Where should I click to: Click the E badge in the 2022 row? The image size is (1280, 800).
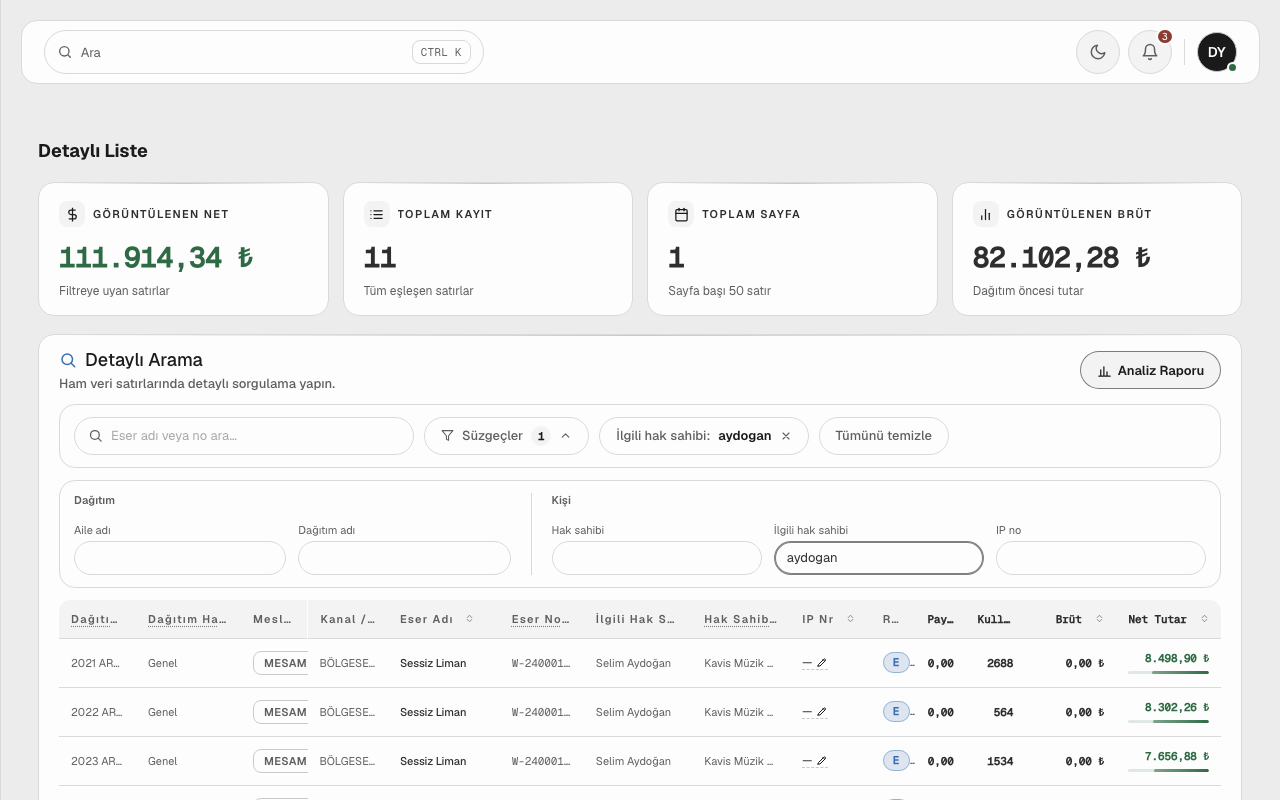click(896, 712)
